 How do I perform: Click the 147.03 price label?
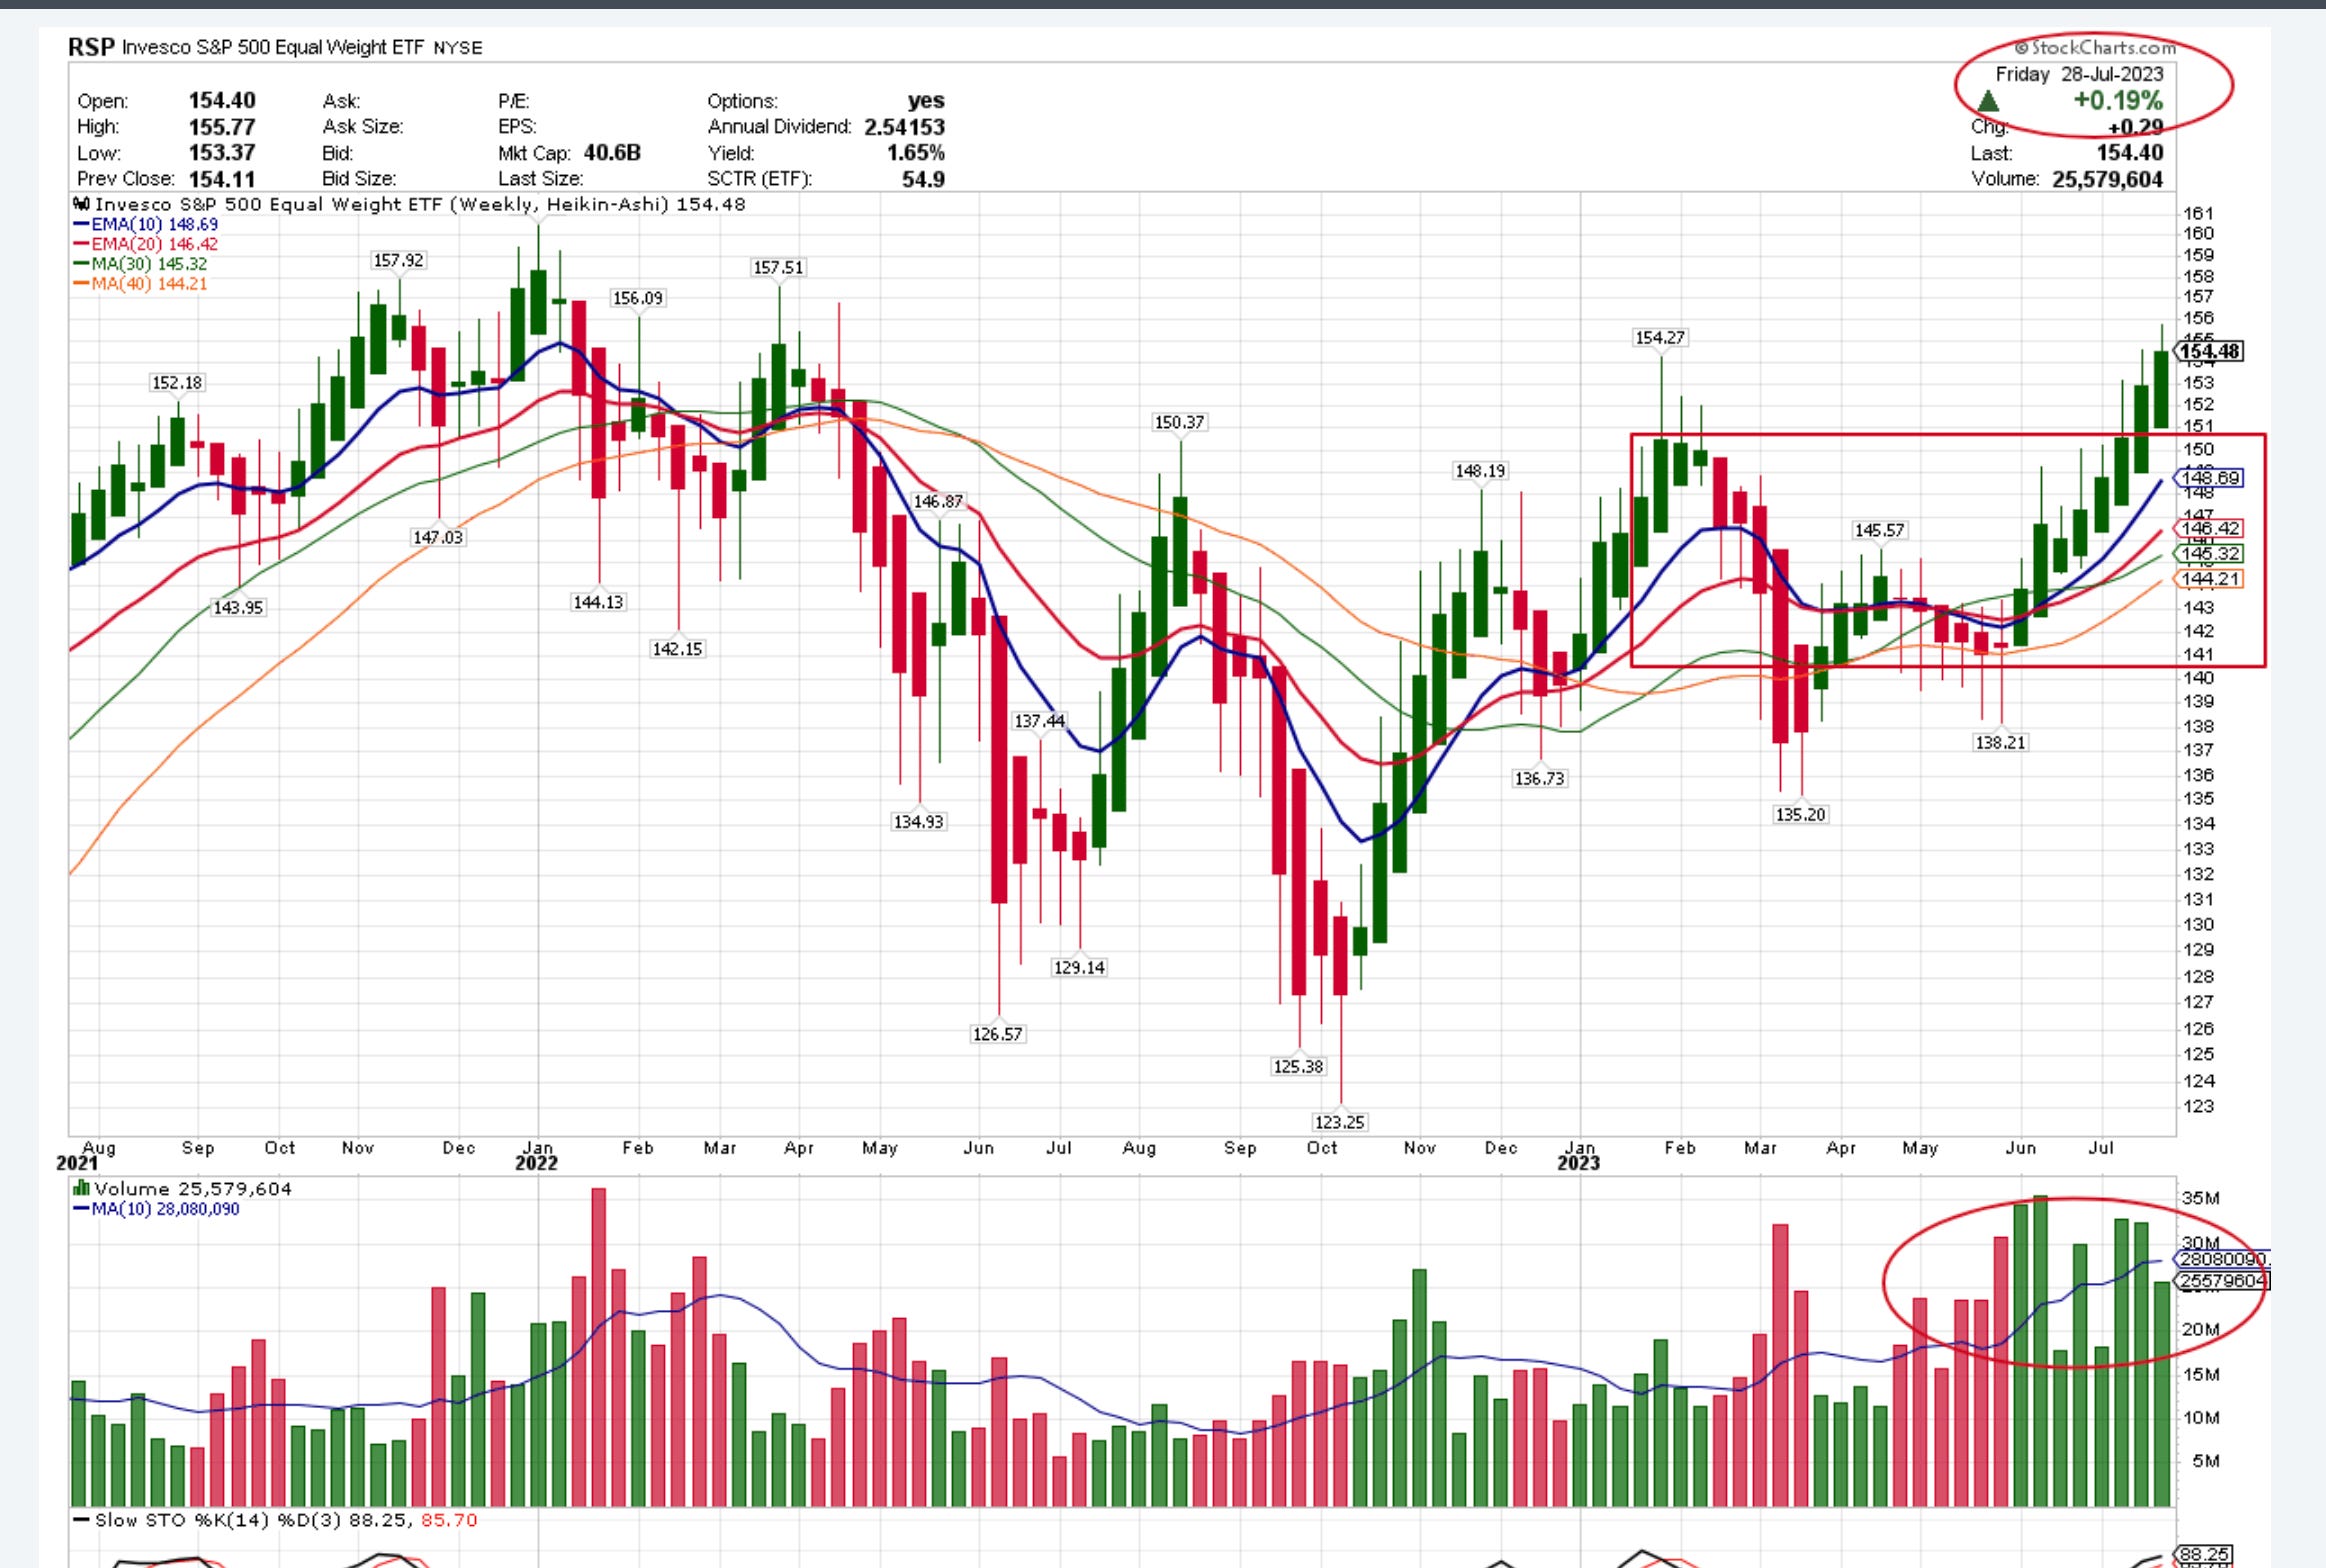(x=438, y=537)
